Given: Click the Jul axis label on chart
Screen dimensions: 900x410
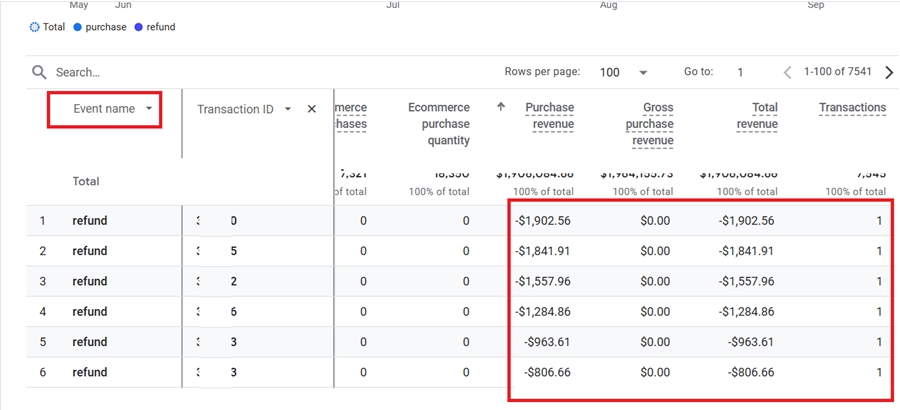Looking at the screenshot, I should 393,5.
